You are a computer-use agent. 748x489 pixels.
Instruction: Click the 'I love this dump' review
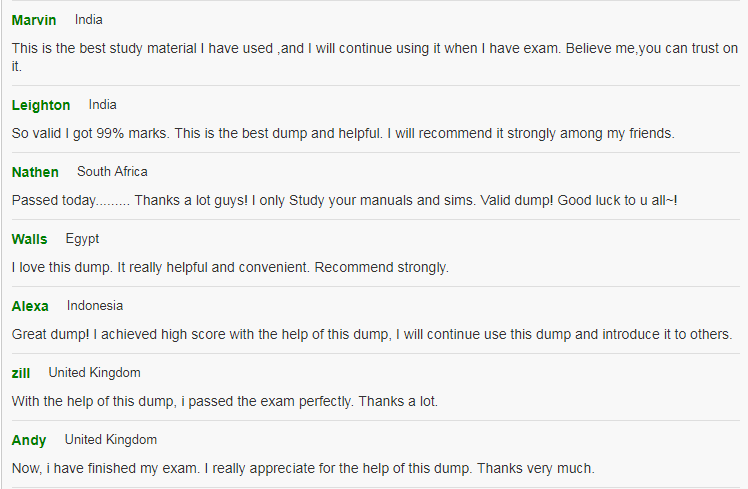pyautogui.click(x=230, y=267)
